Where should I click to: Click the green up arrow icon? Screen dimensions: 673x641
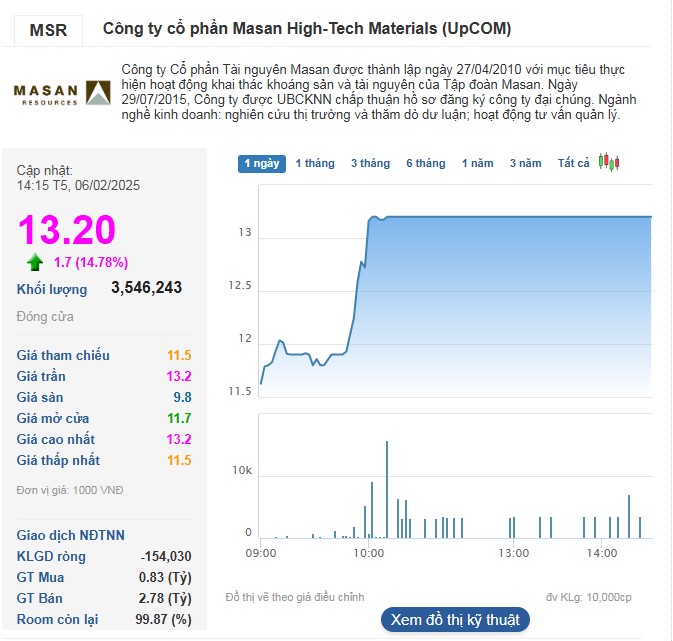36,263
